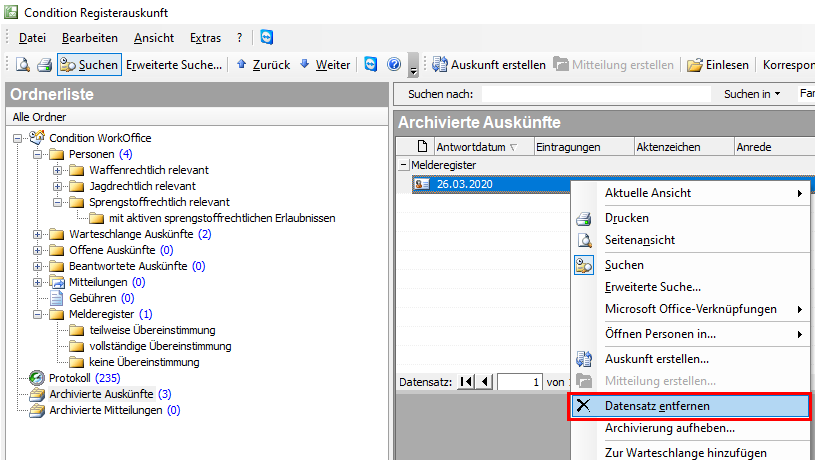Click the Zurück navigation button
This screenshot has width=815, height=460.
[x=263, y=65]
